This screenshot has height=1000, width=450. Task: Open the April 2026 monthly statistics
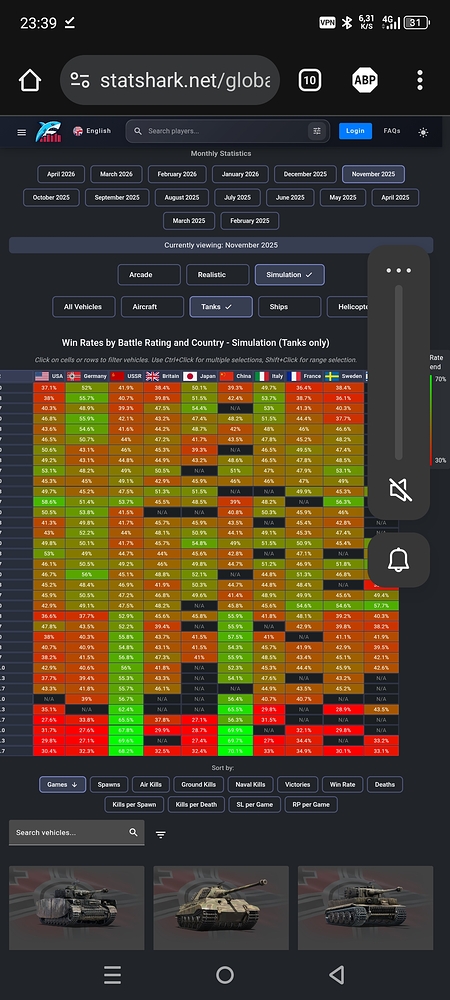click(61, 174)
